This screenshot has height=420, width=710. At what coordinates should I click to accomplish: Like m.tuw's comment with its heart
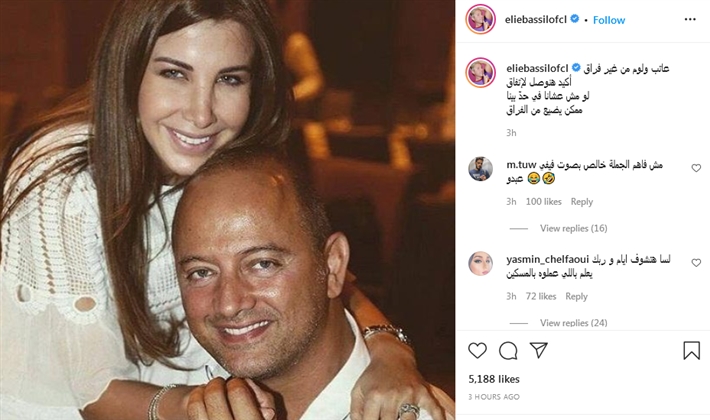(696, 168)
